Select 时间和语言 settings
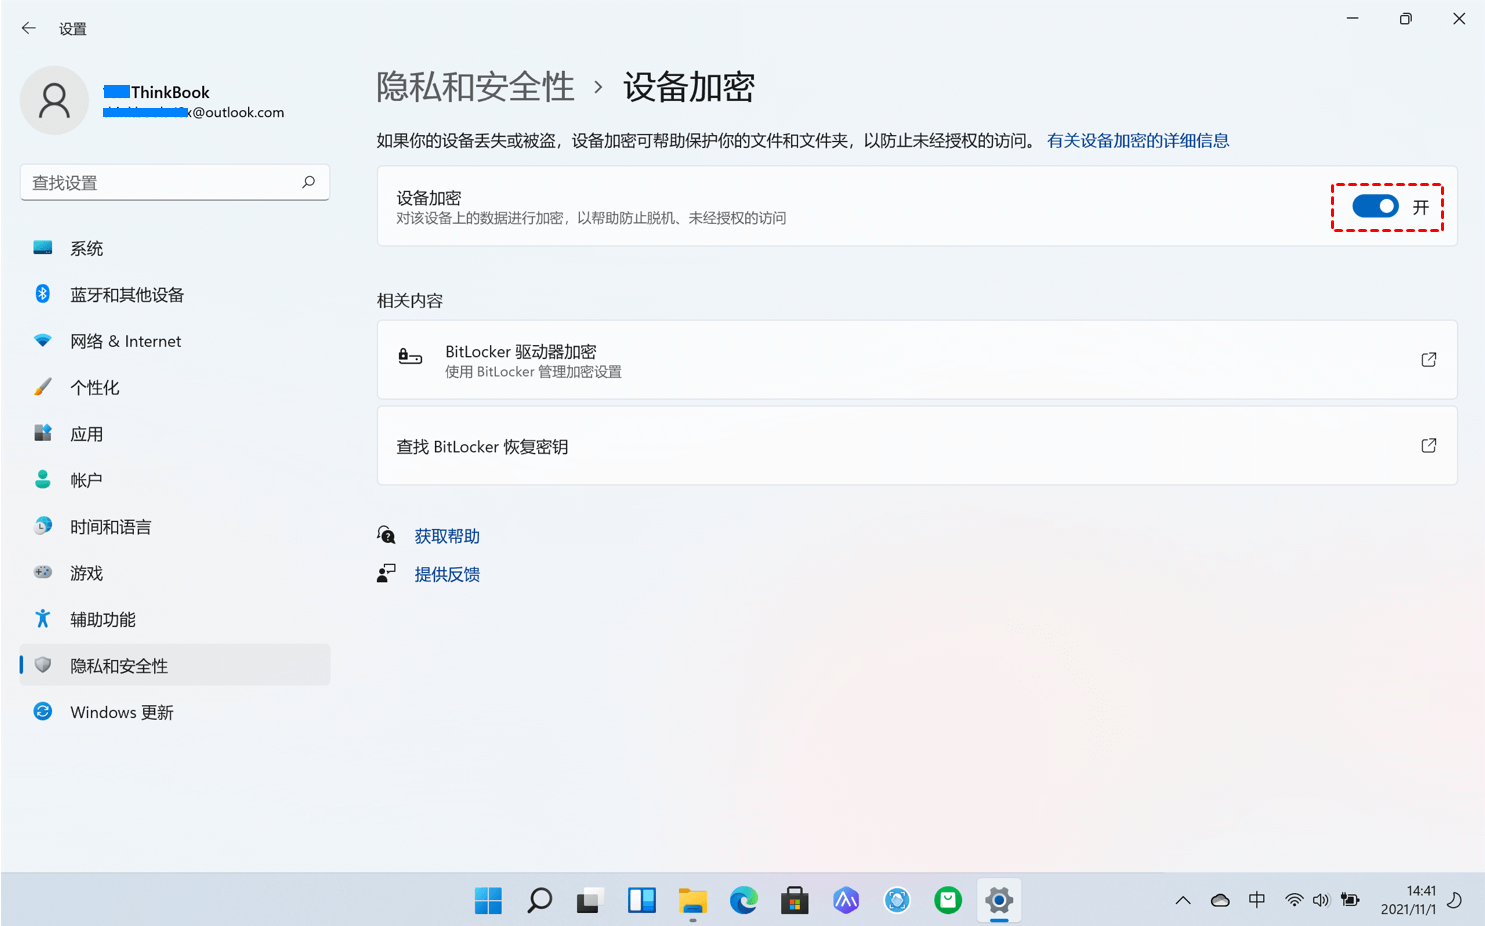This screenshot has width=1485, height=926. [x=111, y=525]
